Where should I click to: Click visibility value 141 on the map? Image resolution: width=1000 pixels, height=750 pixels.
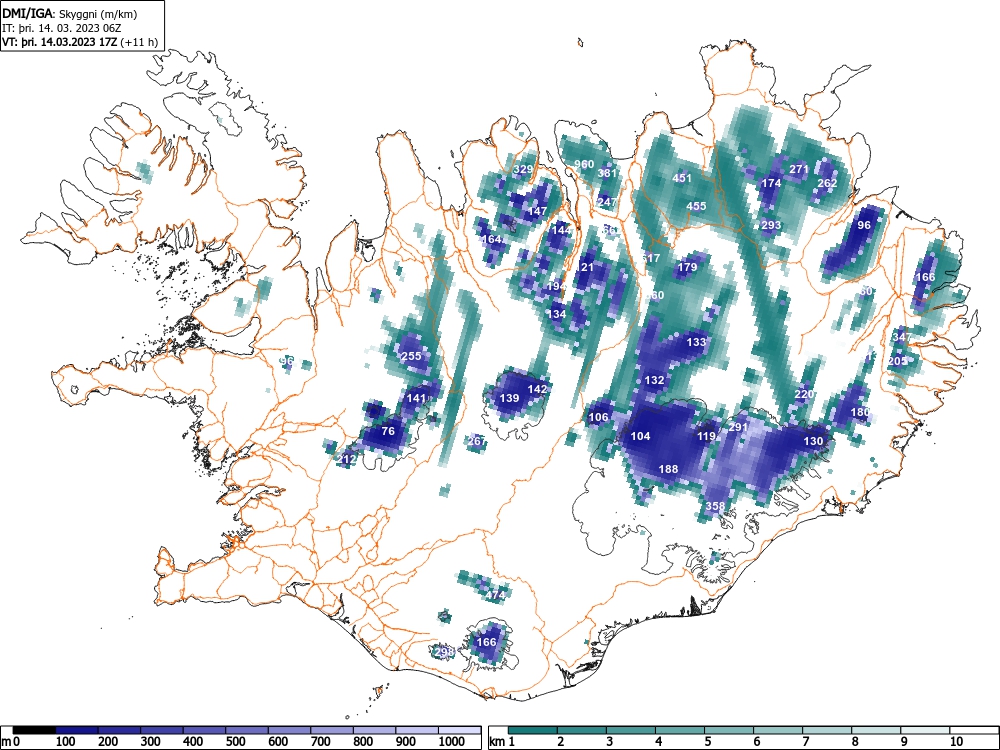(416, 398)
